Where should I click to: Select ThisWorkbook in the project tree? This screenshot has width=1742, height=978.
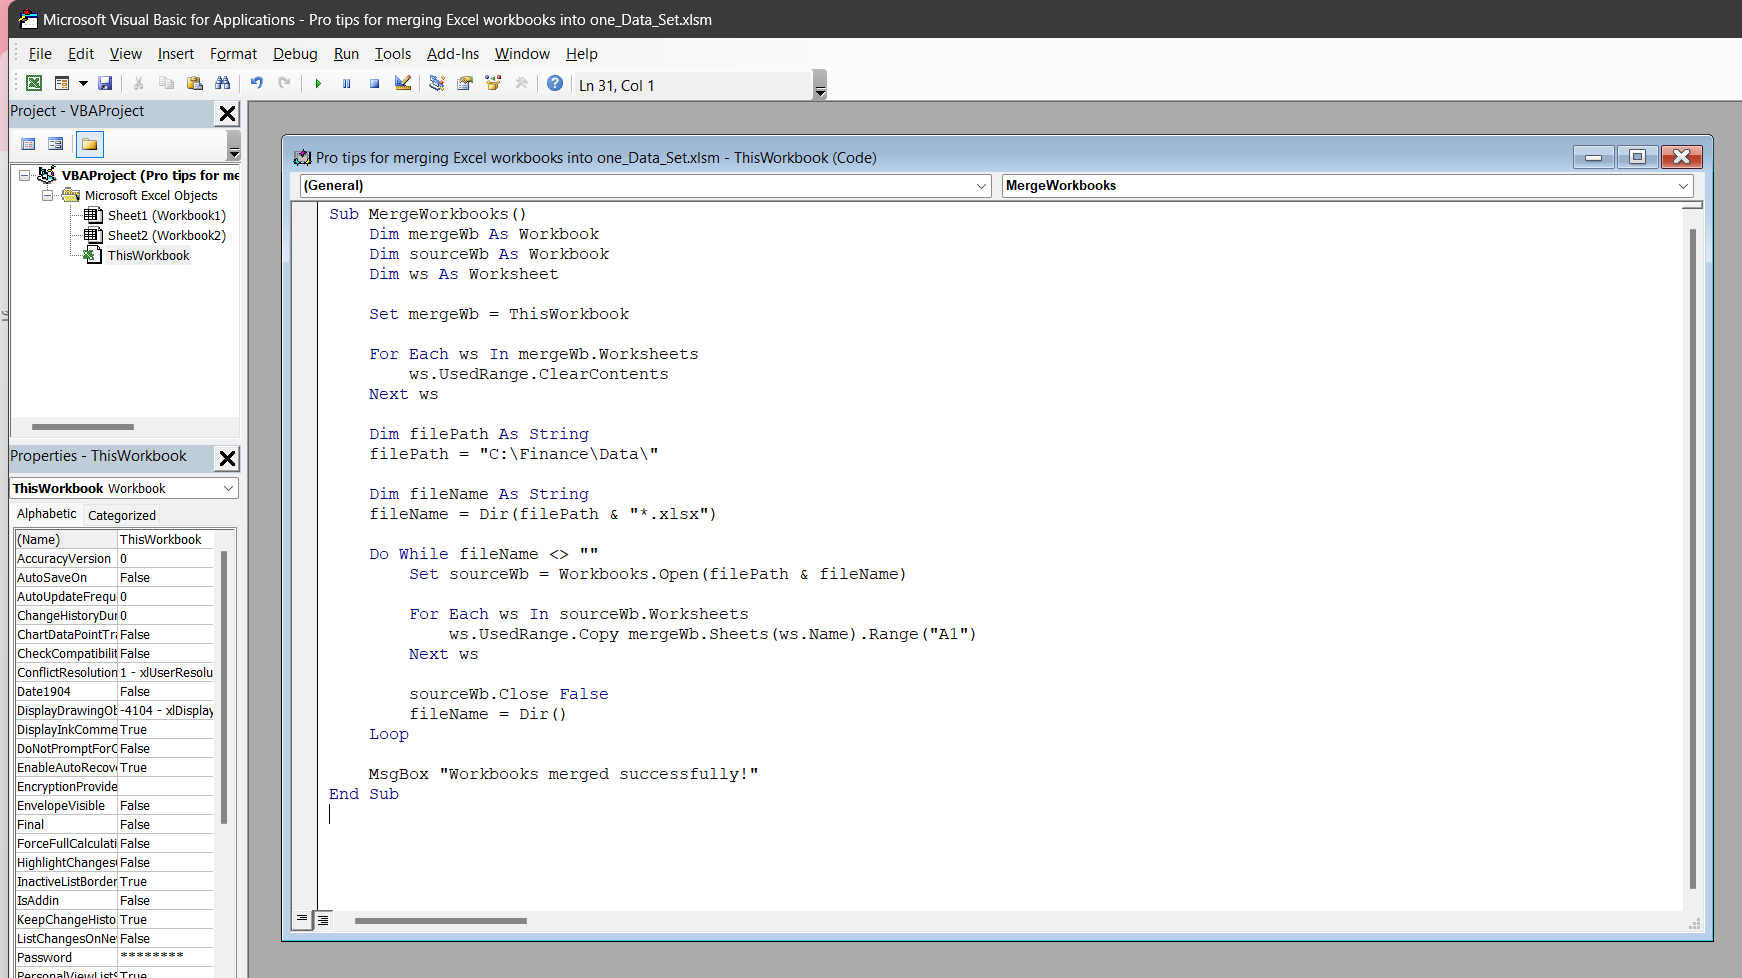pos(148,255)
